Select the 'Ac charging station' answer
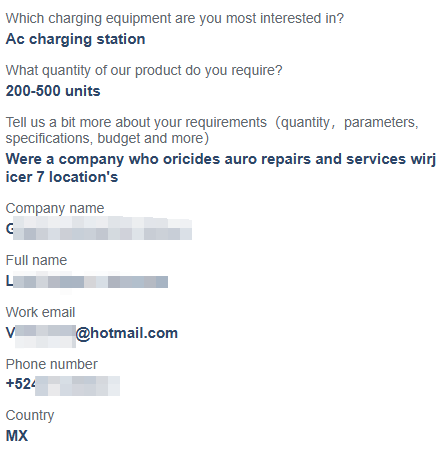Viewport: 441px width, 468px height. tap(75, 39)
